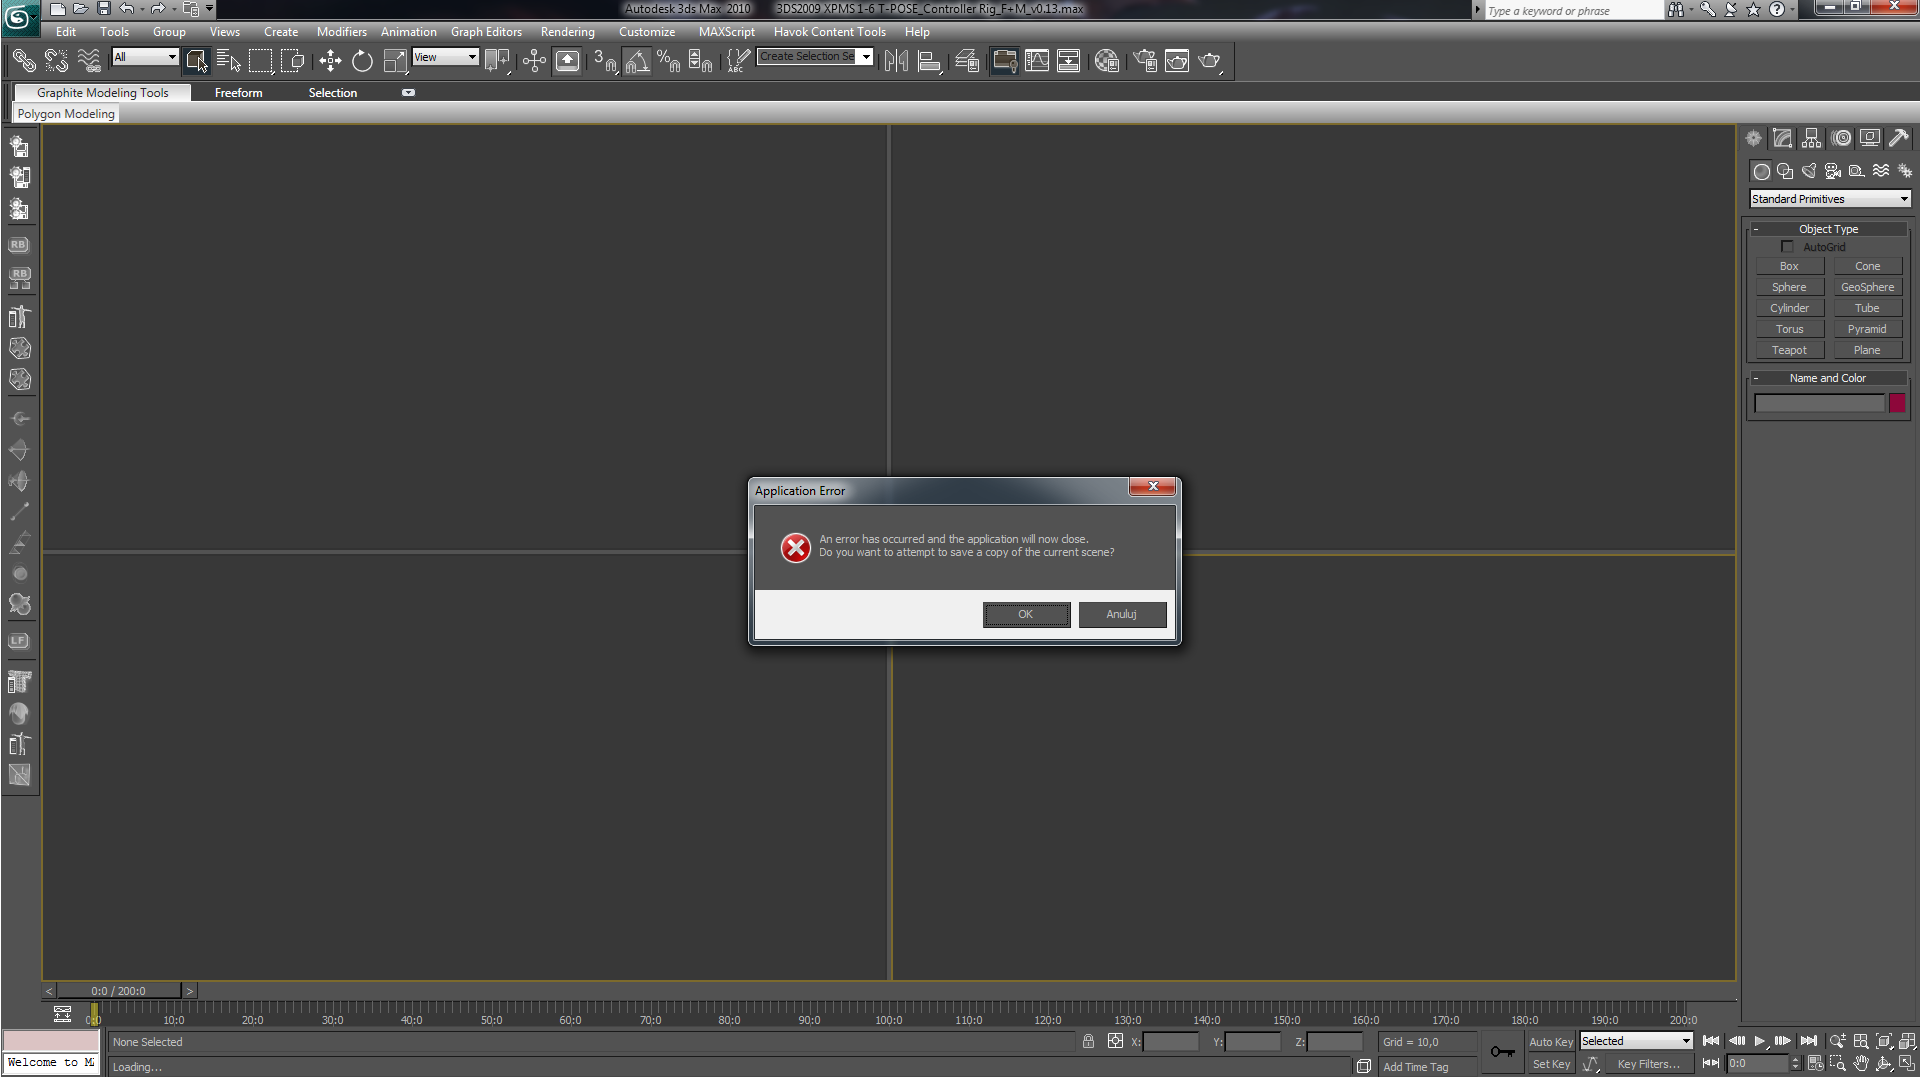This screenshot has width=1920, height=1080.
Task: Click the Anuluj cancel button
Action: click(x=1121, y=614)
